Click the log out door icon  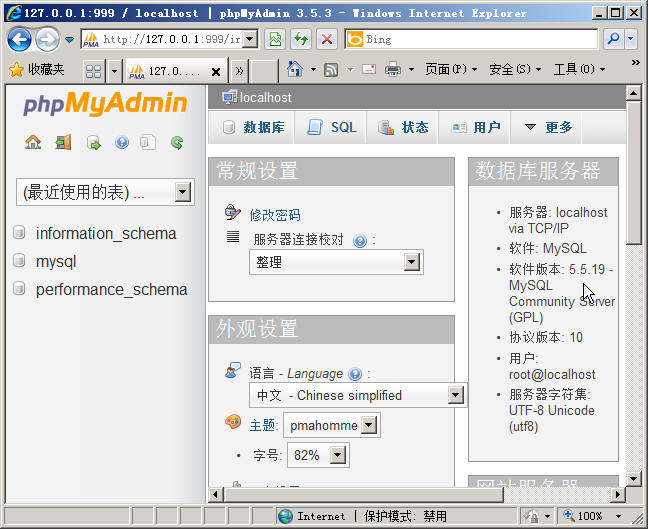coord(63,143)
